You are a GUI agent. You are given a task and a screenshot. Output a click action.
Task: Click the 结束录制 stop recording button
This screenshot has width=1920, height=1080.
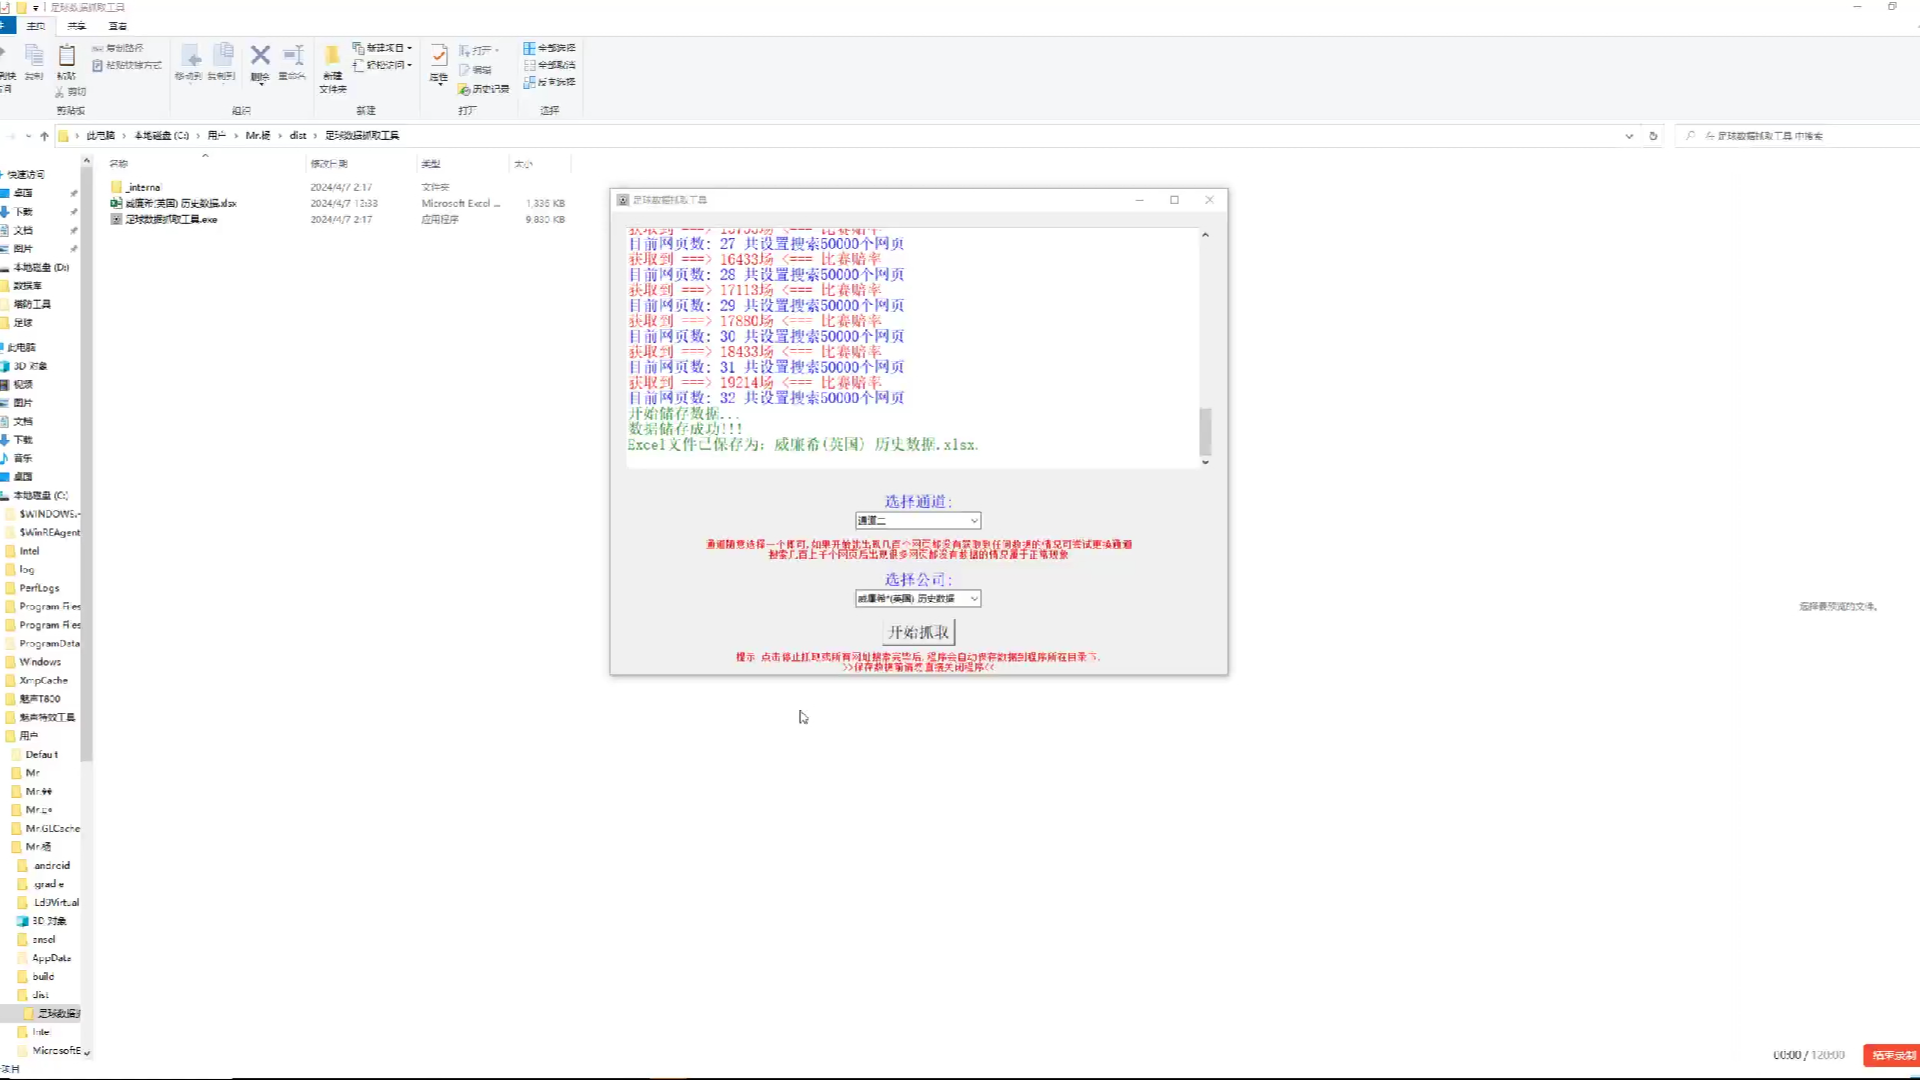(1892, 1055)
